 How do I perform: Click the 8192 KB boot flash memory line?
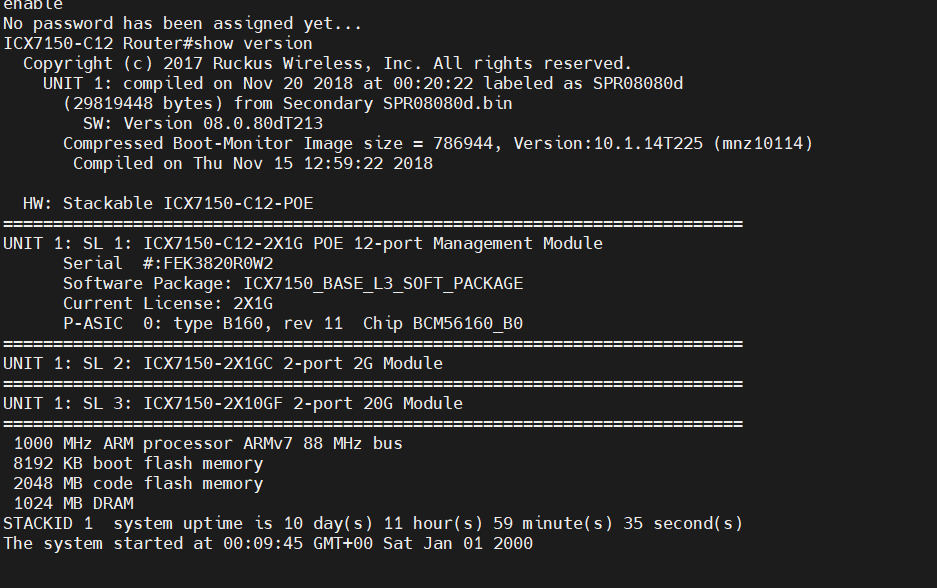coord(138,463)
